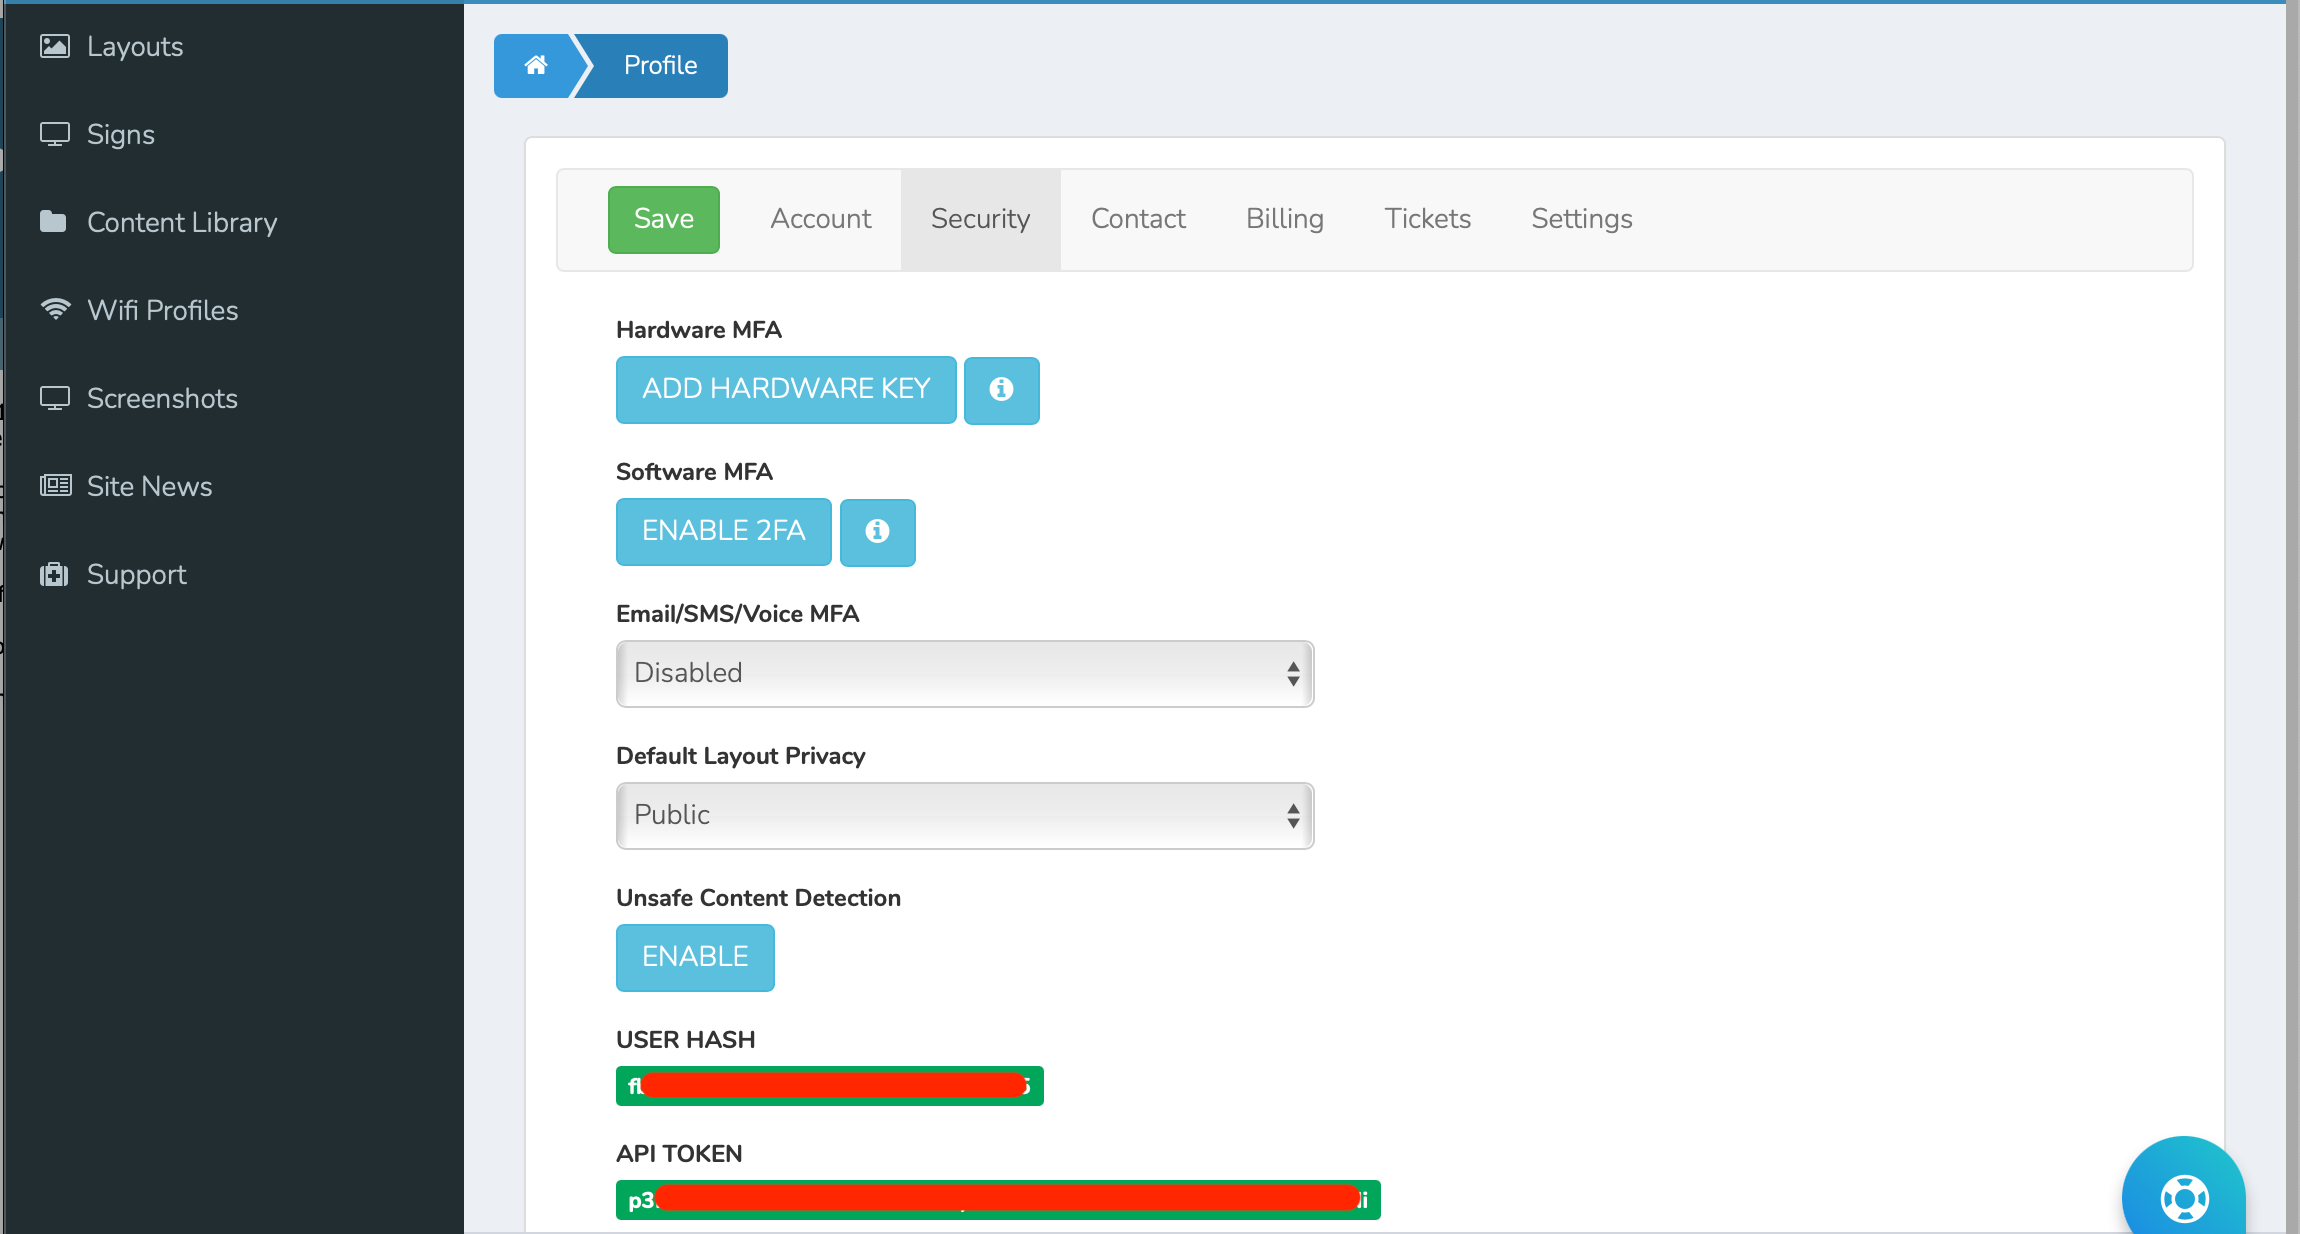The image size is (2300, 1234).
Task: Open Wifi Profiles in sidebar
Action: (x=162, y=311)
